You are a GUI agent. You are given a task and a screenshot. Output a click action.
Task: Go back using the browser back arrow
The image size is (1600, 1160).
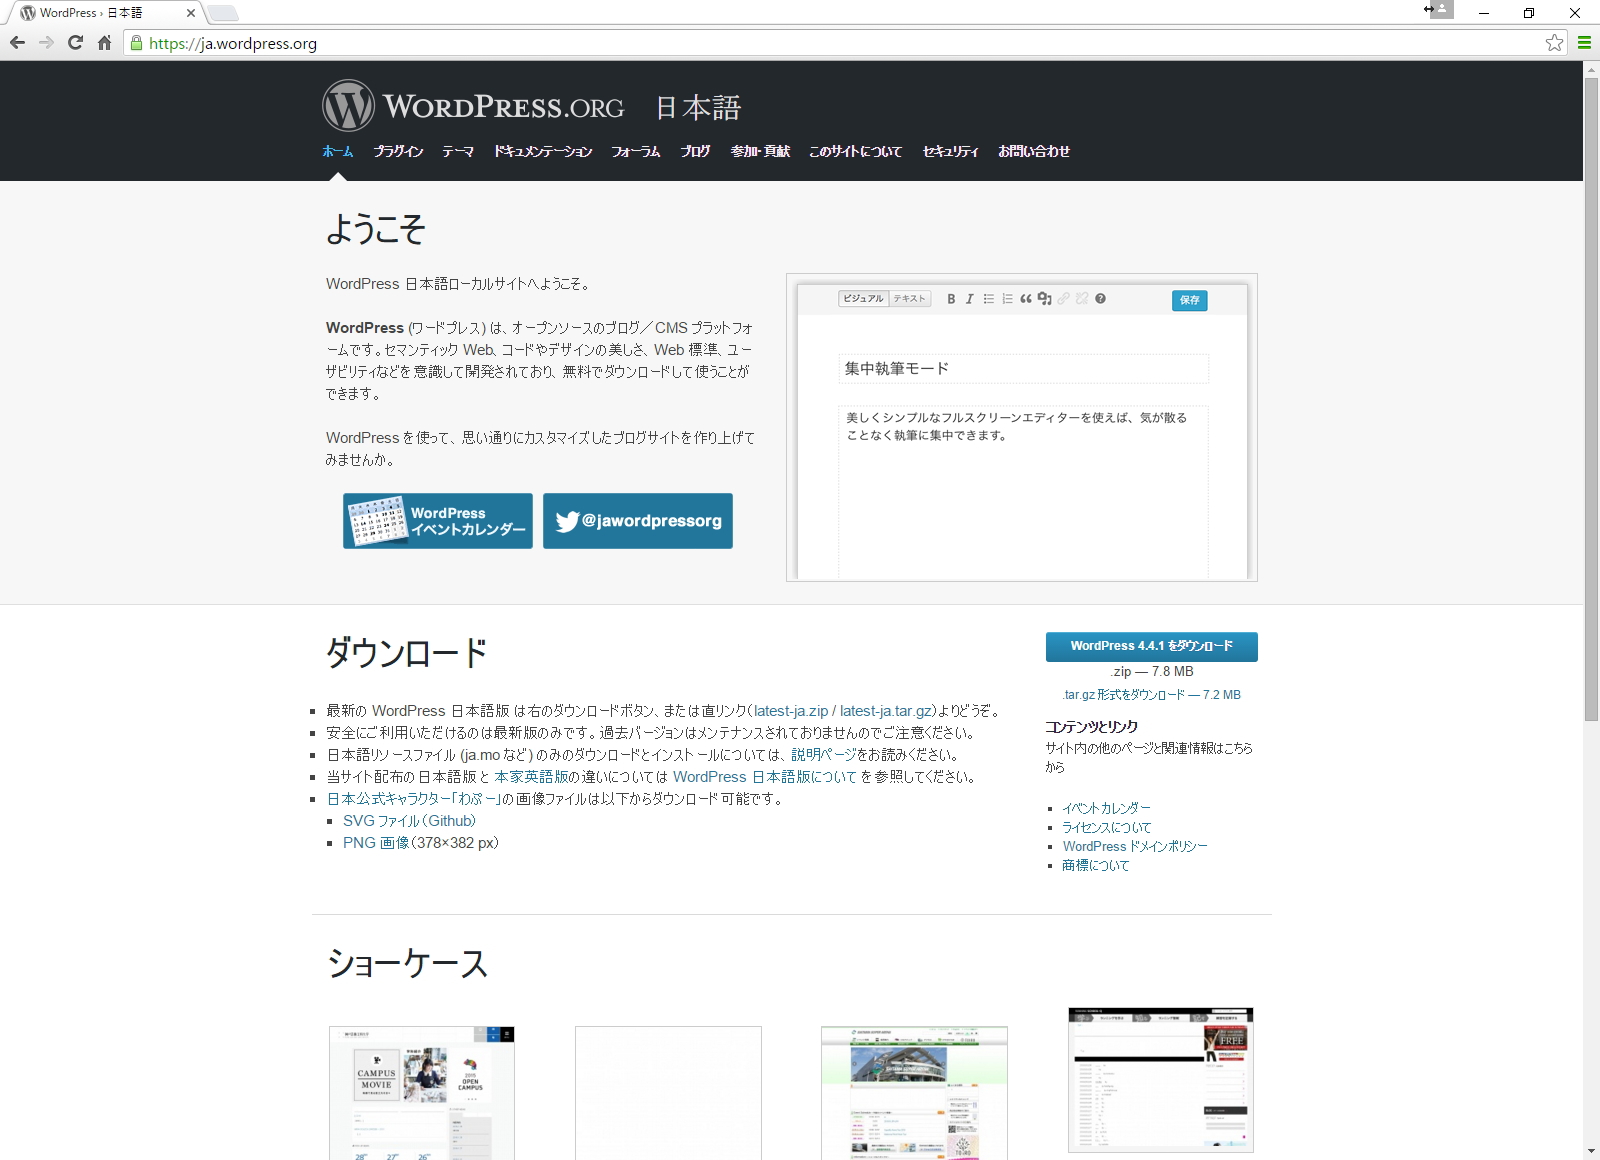(x=17, y=43)
